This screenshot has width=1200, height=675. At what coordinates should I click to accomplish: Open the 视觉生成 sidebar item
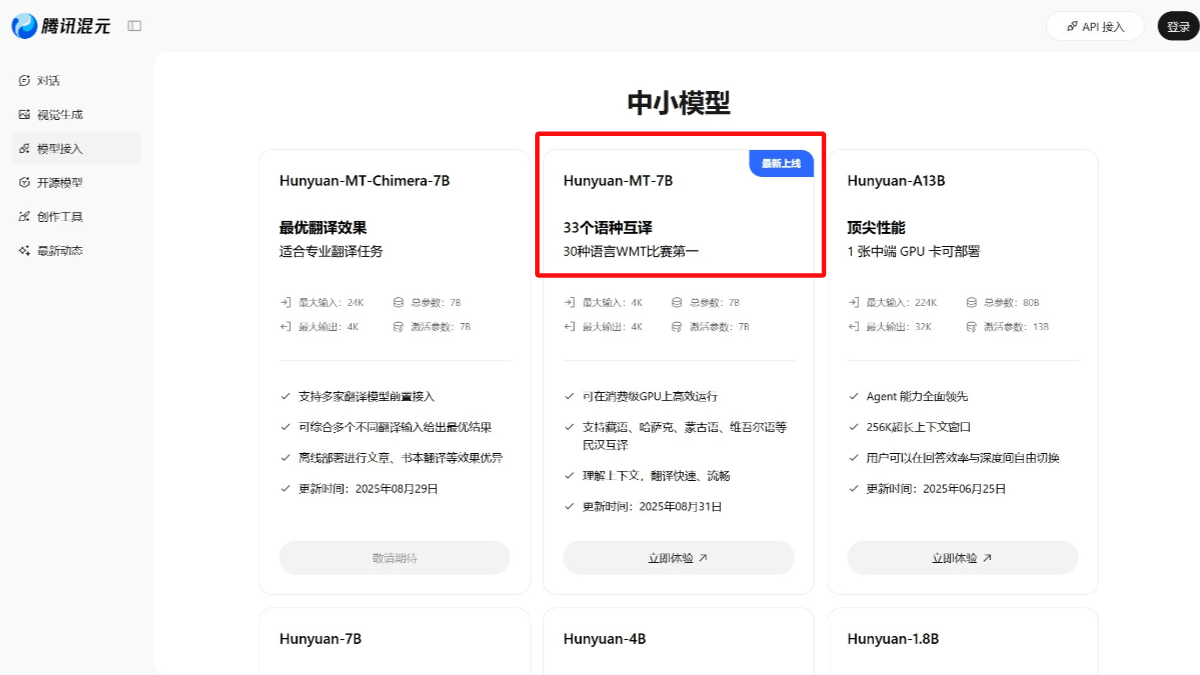pos(76,114)
